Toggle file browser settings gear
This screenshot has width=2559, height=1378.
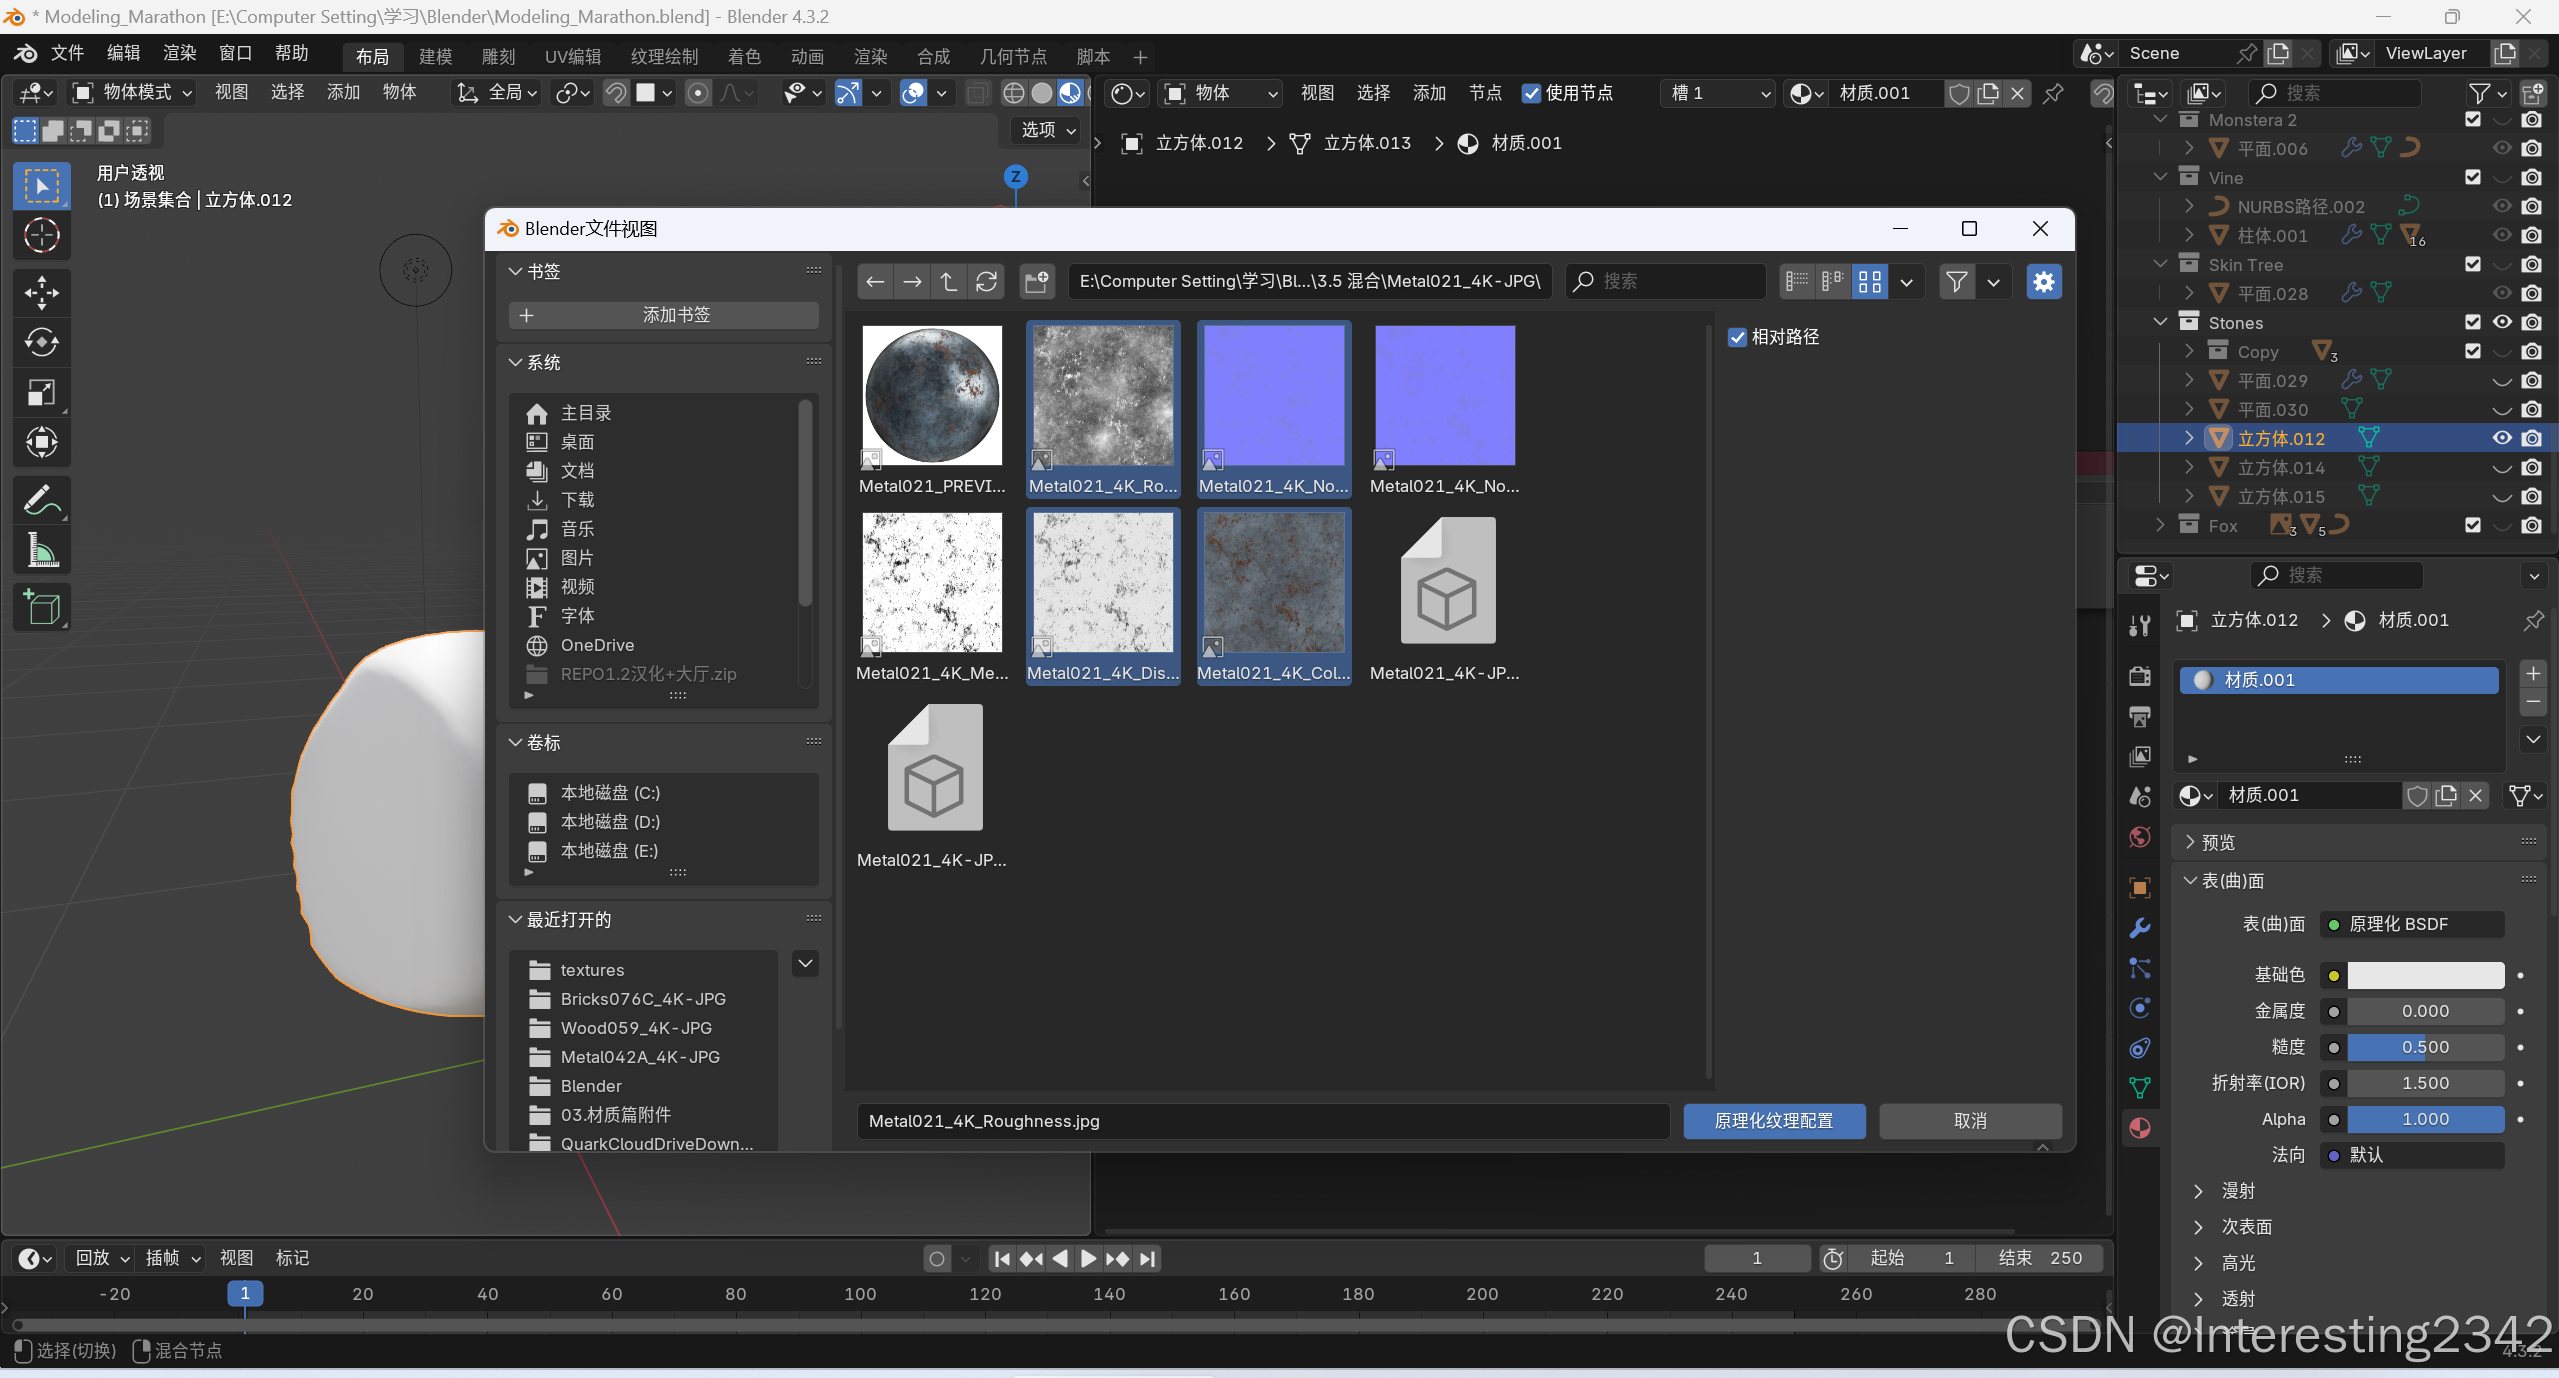coord(2043,282)
